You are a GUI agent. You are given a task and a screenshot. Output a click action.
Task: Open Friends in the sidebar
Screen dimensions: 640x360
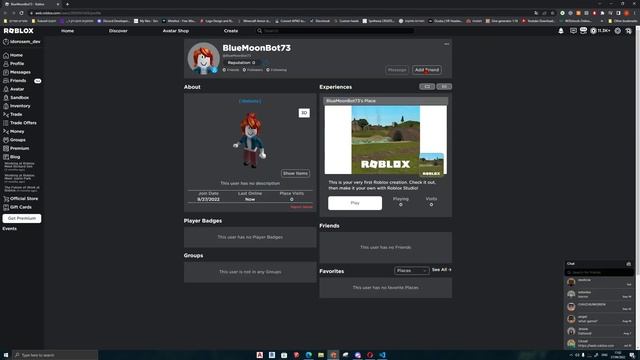point(15,81)
